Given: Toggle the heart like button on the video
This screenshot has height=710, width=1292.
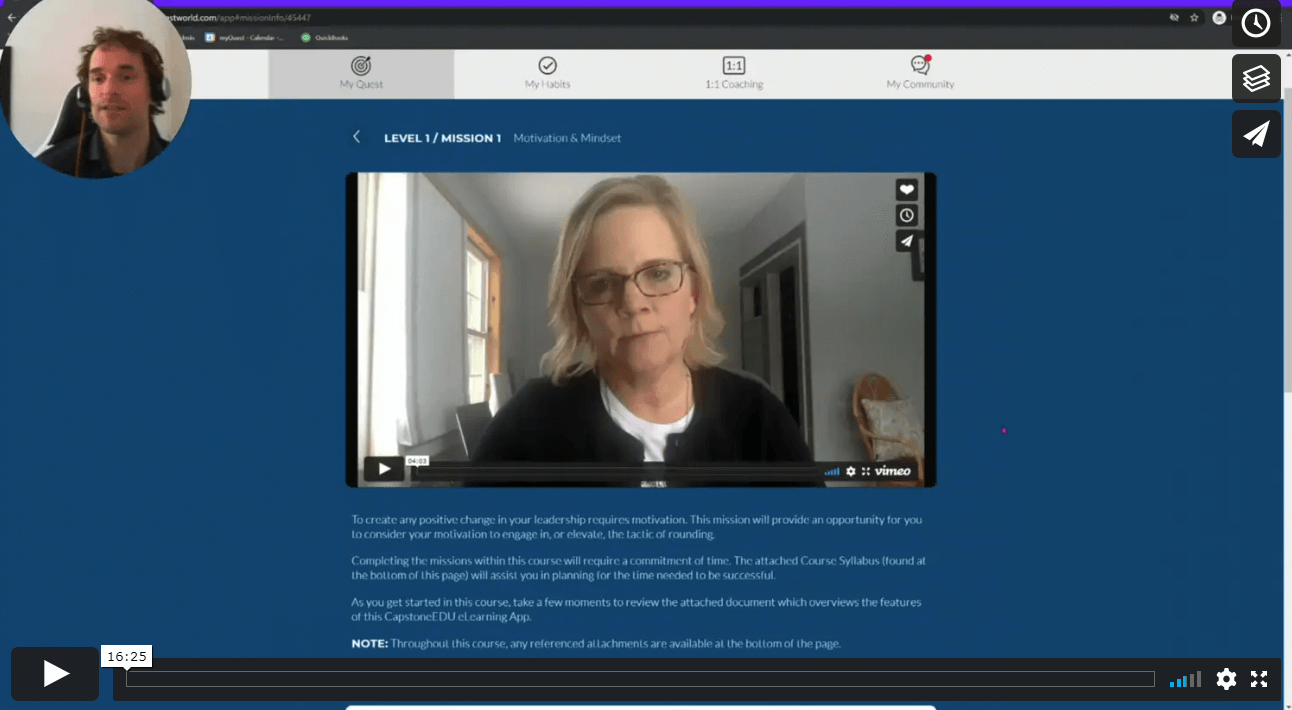Looking at the screenshot, I should click(905, 187).
